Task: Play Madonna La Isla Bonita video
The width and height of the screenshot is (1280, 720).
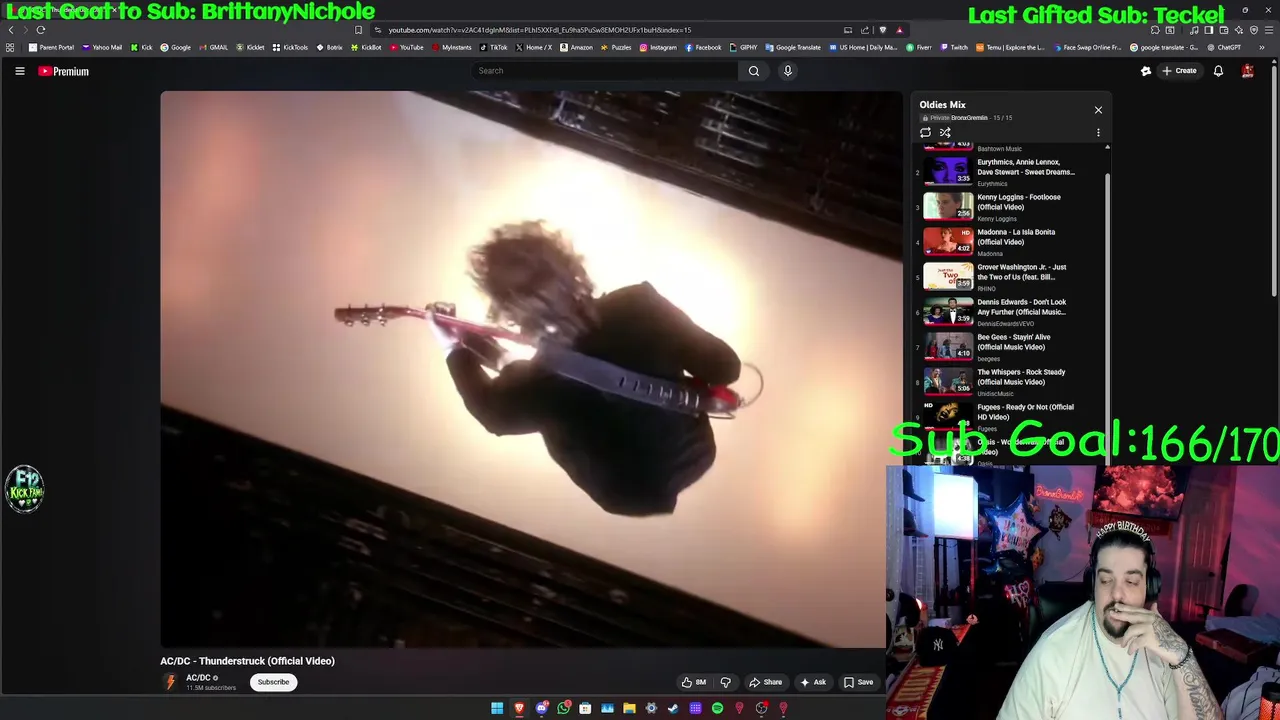Action: point(1010,242)
